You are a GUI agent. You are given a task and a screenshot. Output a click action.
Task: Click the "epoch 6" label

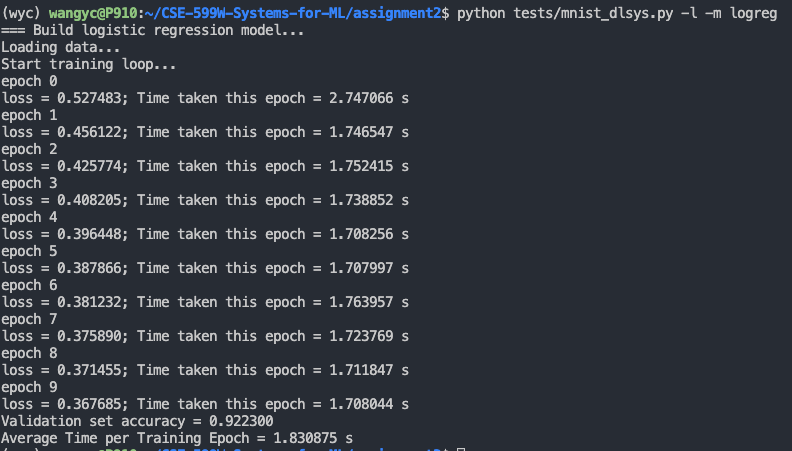click(30, 285)
